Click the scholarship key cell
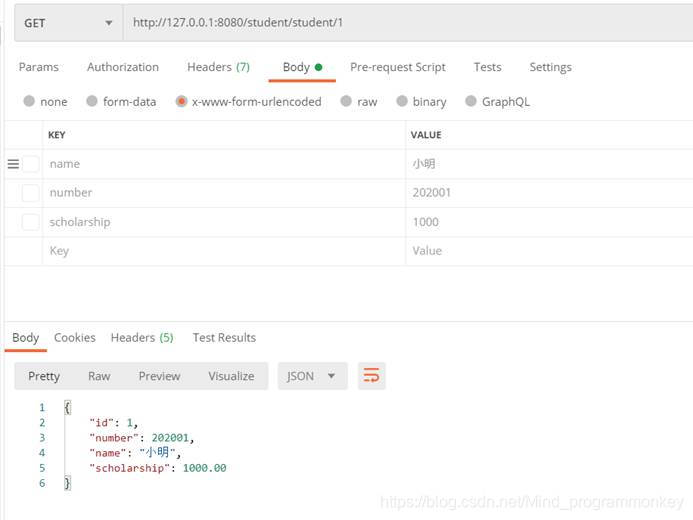The height and width of the screenshot is (520, 693). click(224, 222)
